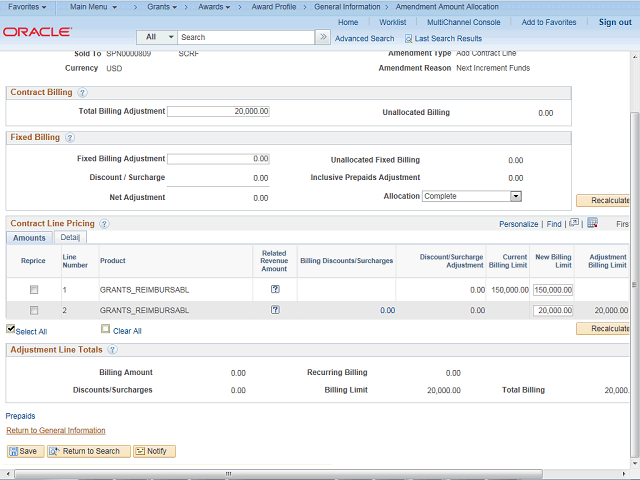Screen dimensions: 640x480
Task: Click the search go arrow button
Action: [322, 37]
